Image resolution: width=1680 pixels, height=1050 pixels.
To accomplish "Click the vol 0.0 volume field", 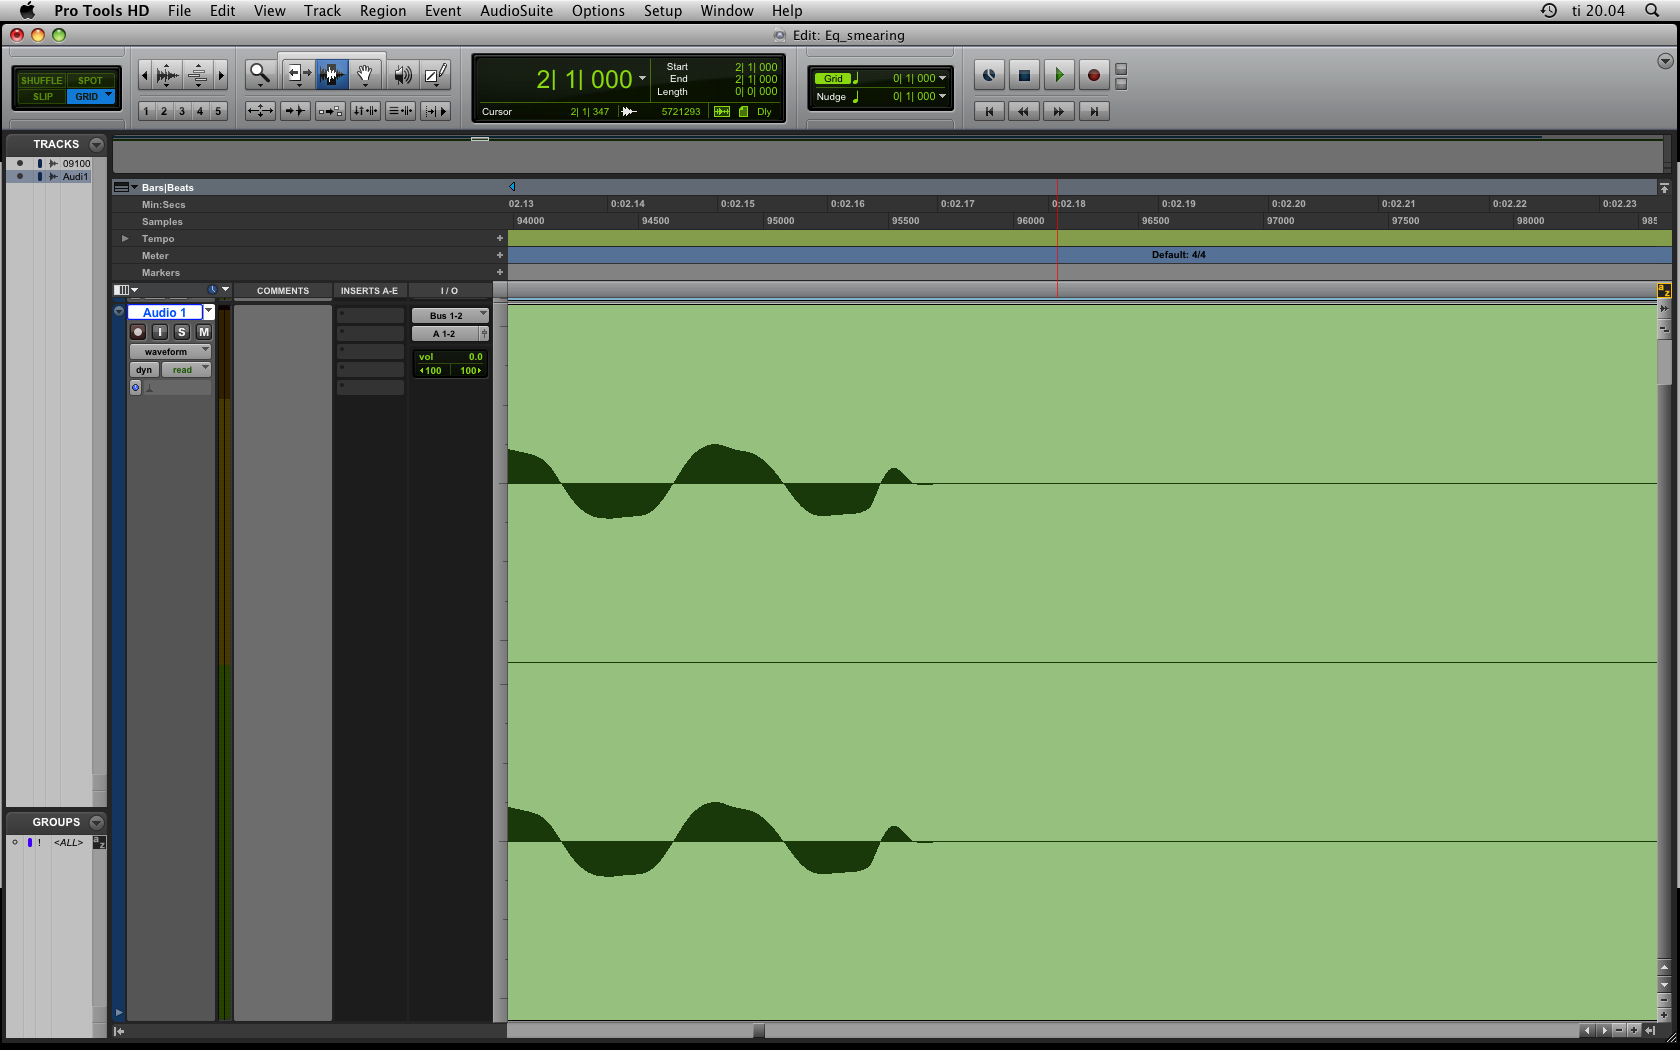I will click(451, 356).
